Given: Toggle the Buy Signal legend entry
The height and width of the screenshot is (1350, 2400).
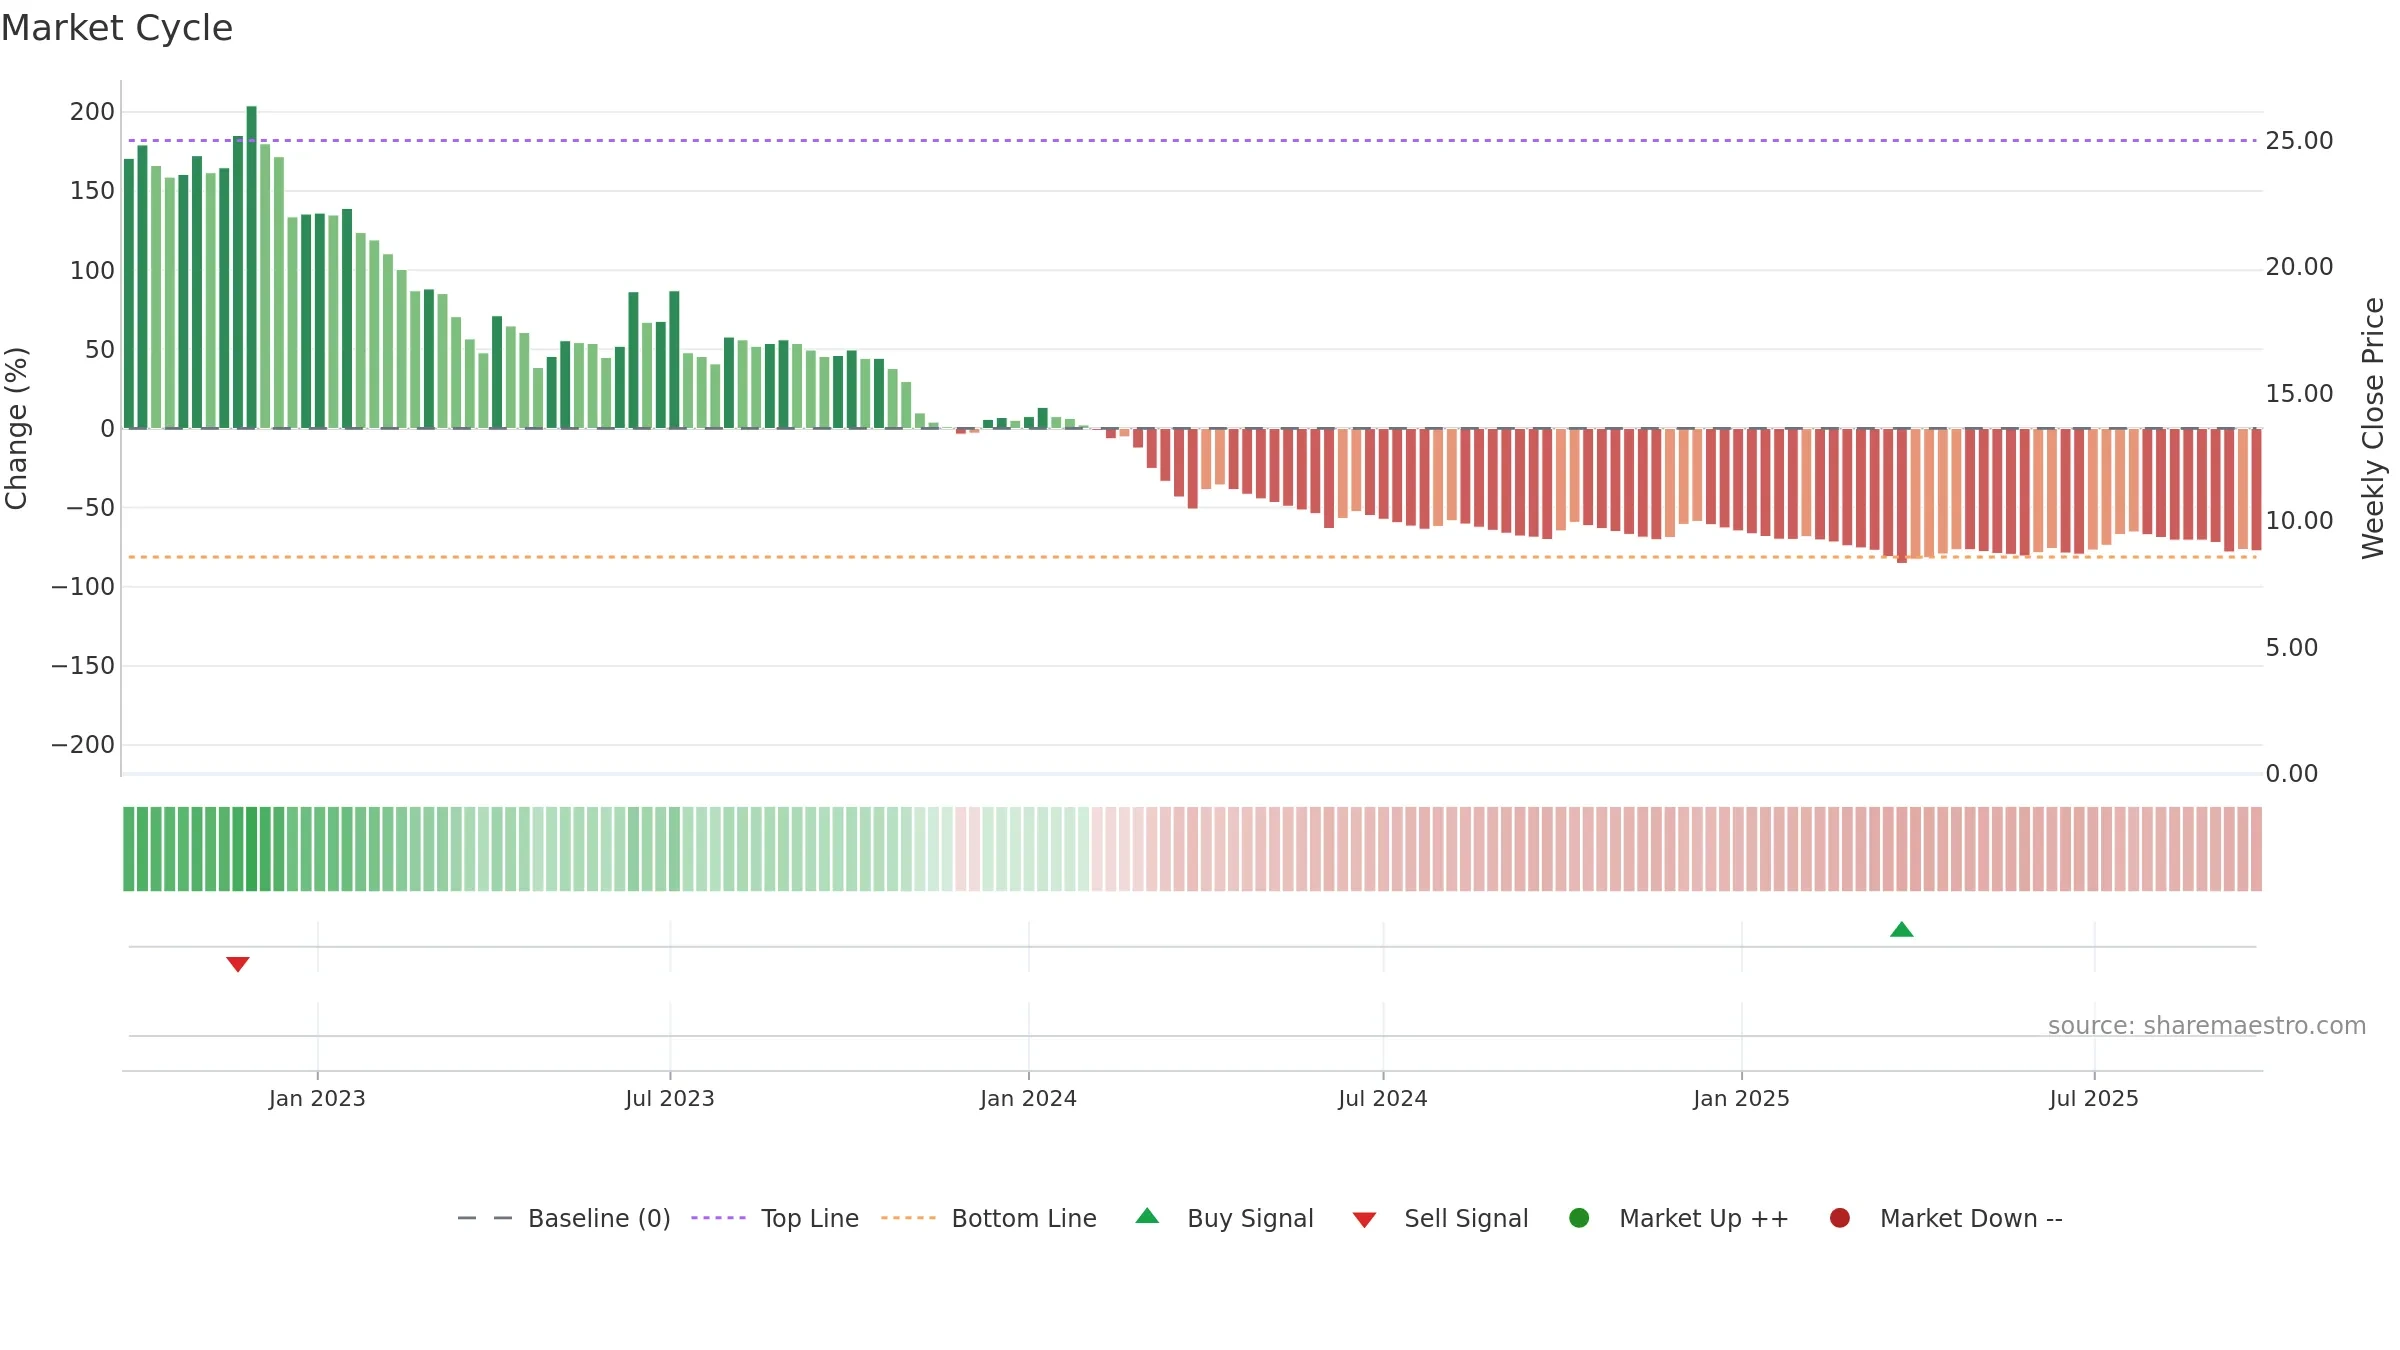Looking at the screenshot, I should [x=1224, y=1218].
